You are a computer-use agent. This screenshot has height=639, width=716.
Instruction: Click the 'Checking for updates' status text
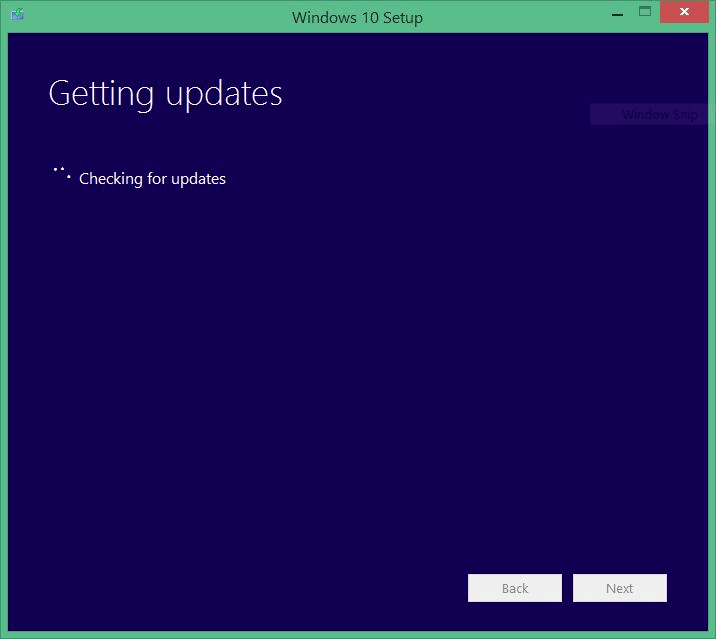click(152, 179)
